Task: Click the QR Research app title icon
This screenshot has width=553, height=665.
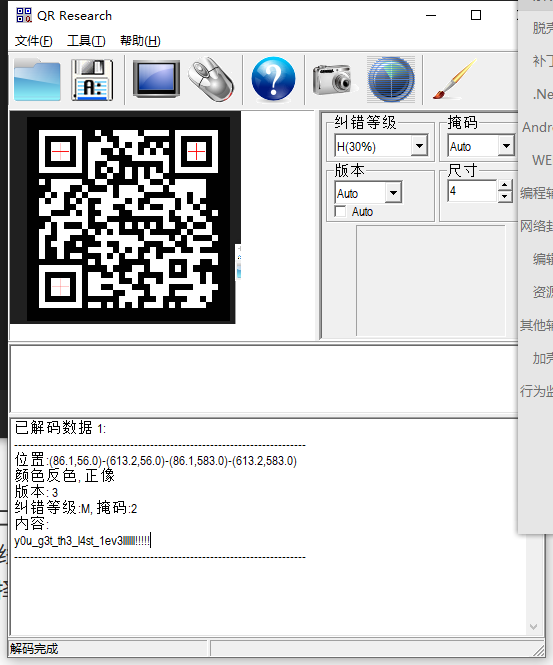Action: (x=24, y=15)
